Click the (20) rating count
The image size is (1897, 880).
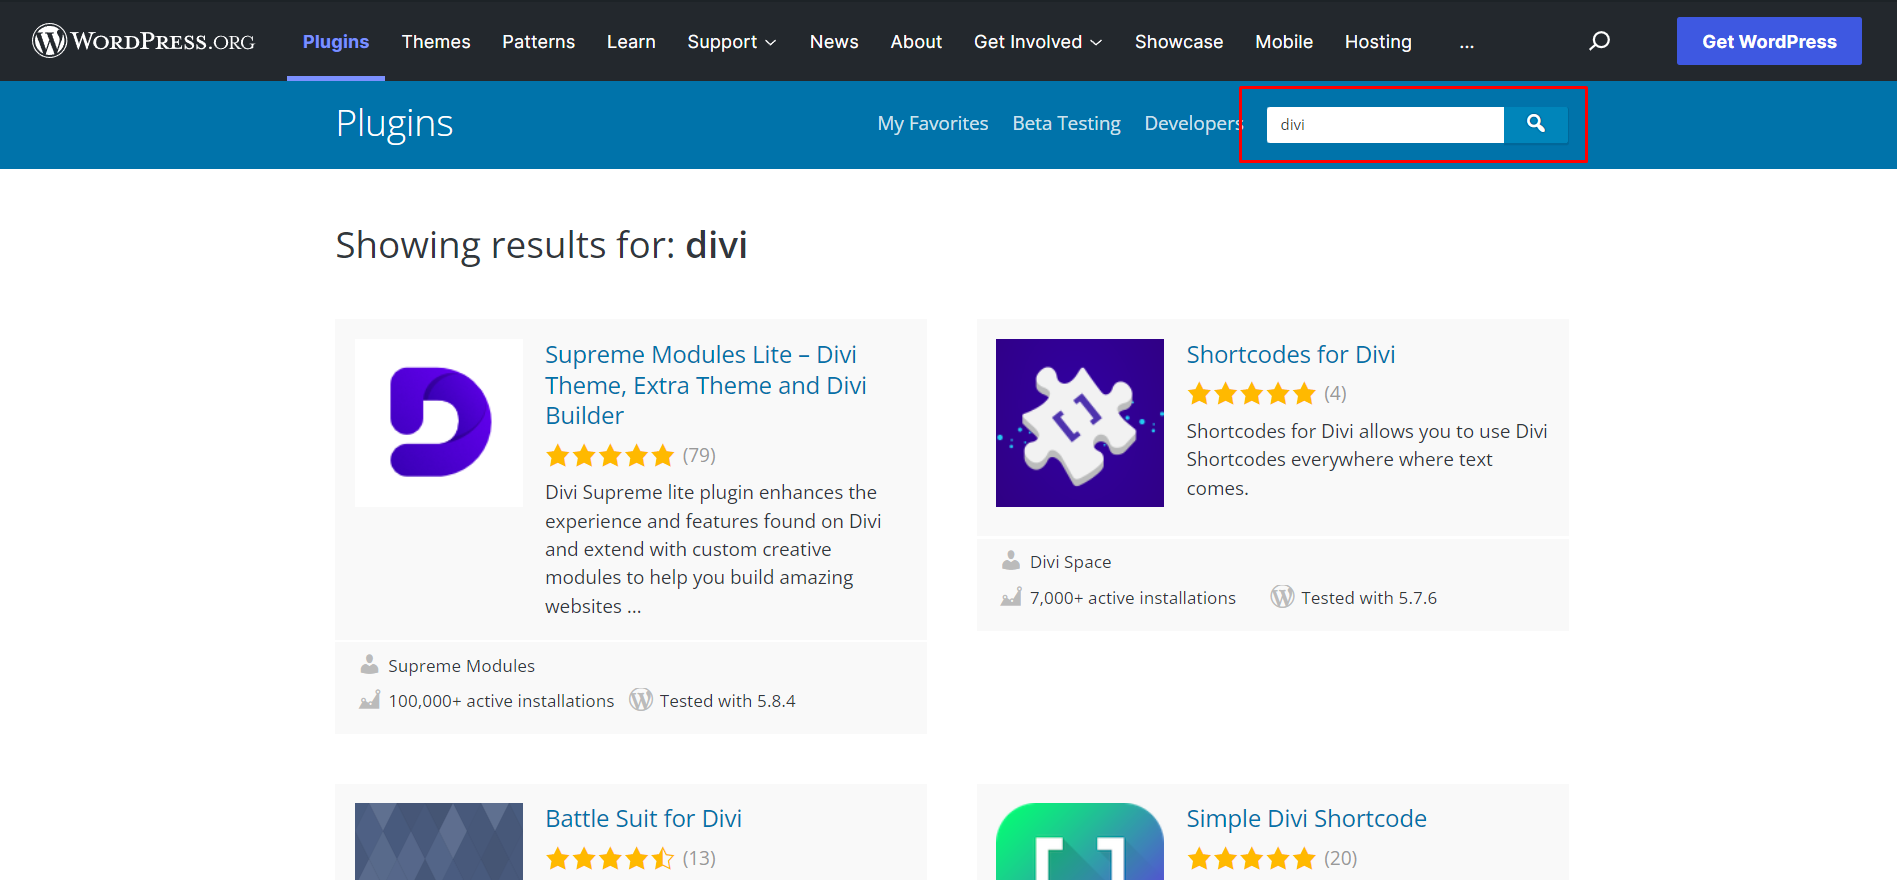coord(1340,858)
